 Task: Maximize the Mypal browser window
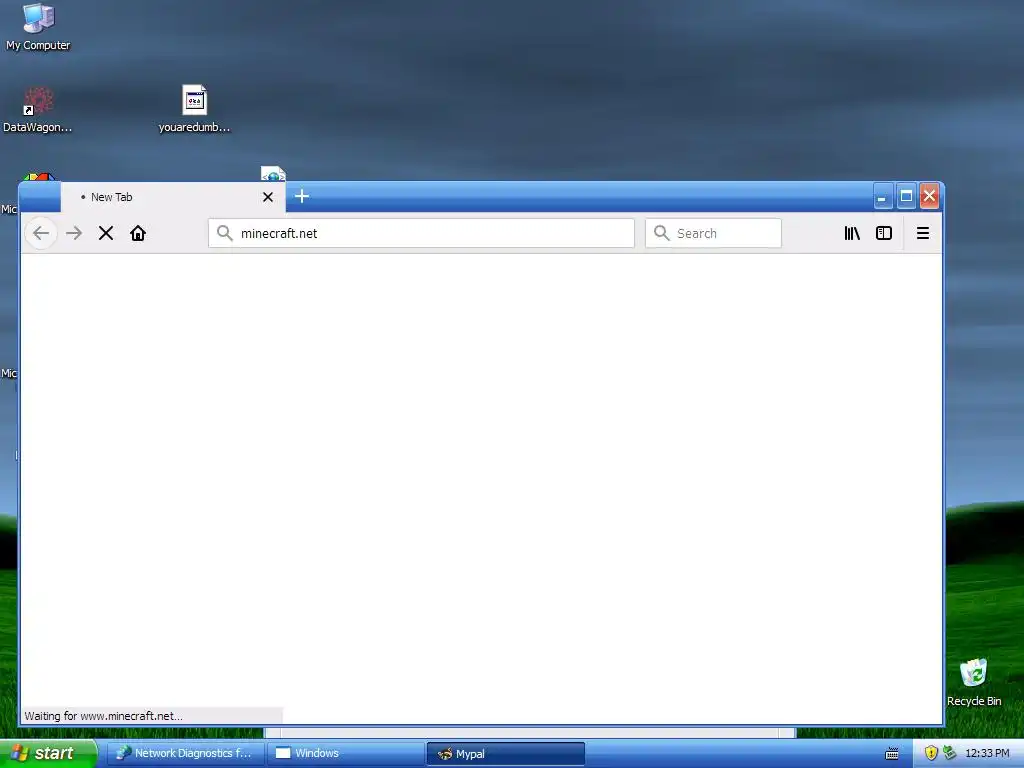coord(906,196)
